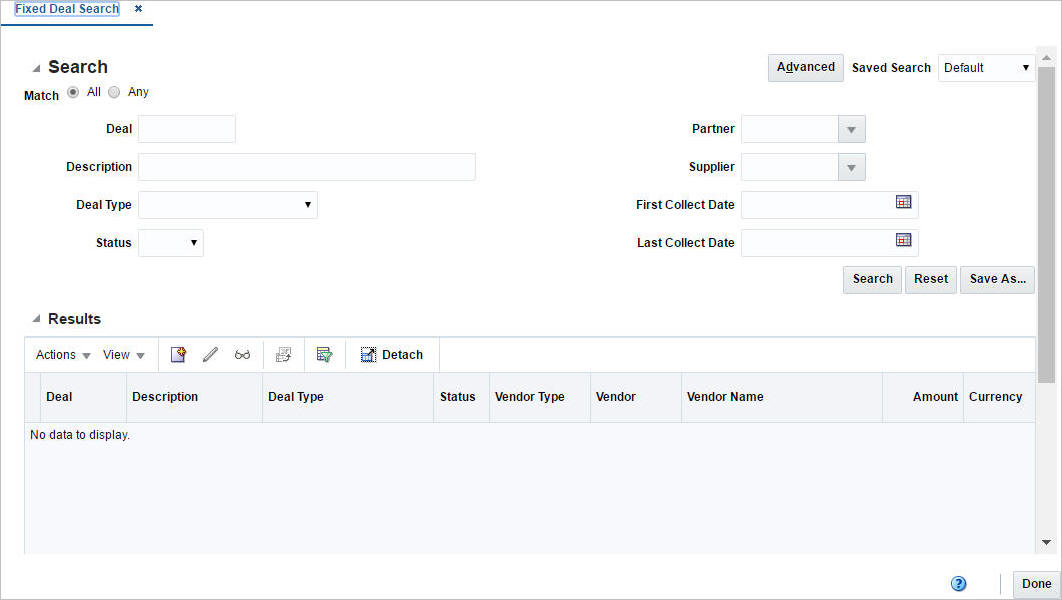Open the Last Collect Date calendar picker
The image size is (1062, 600).
[904, 240]
